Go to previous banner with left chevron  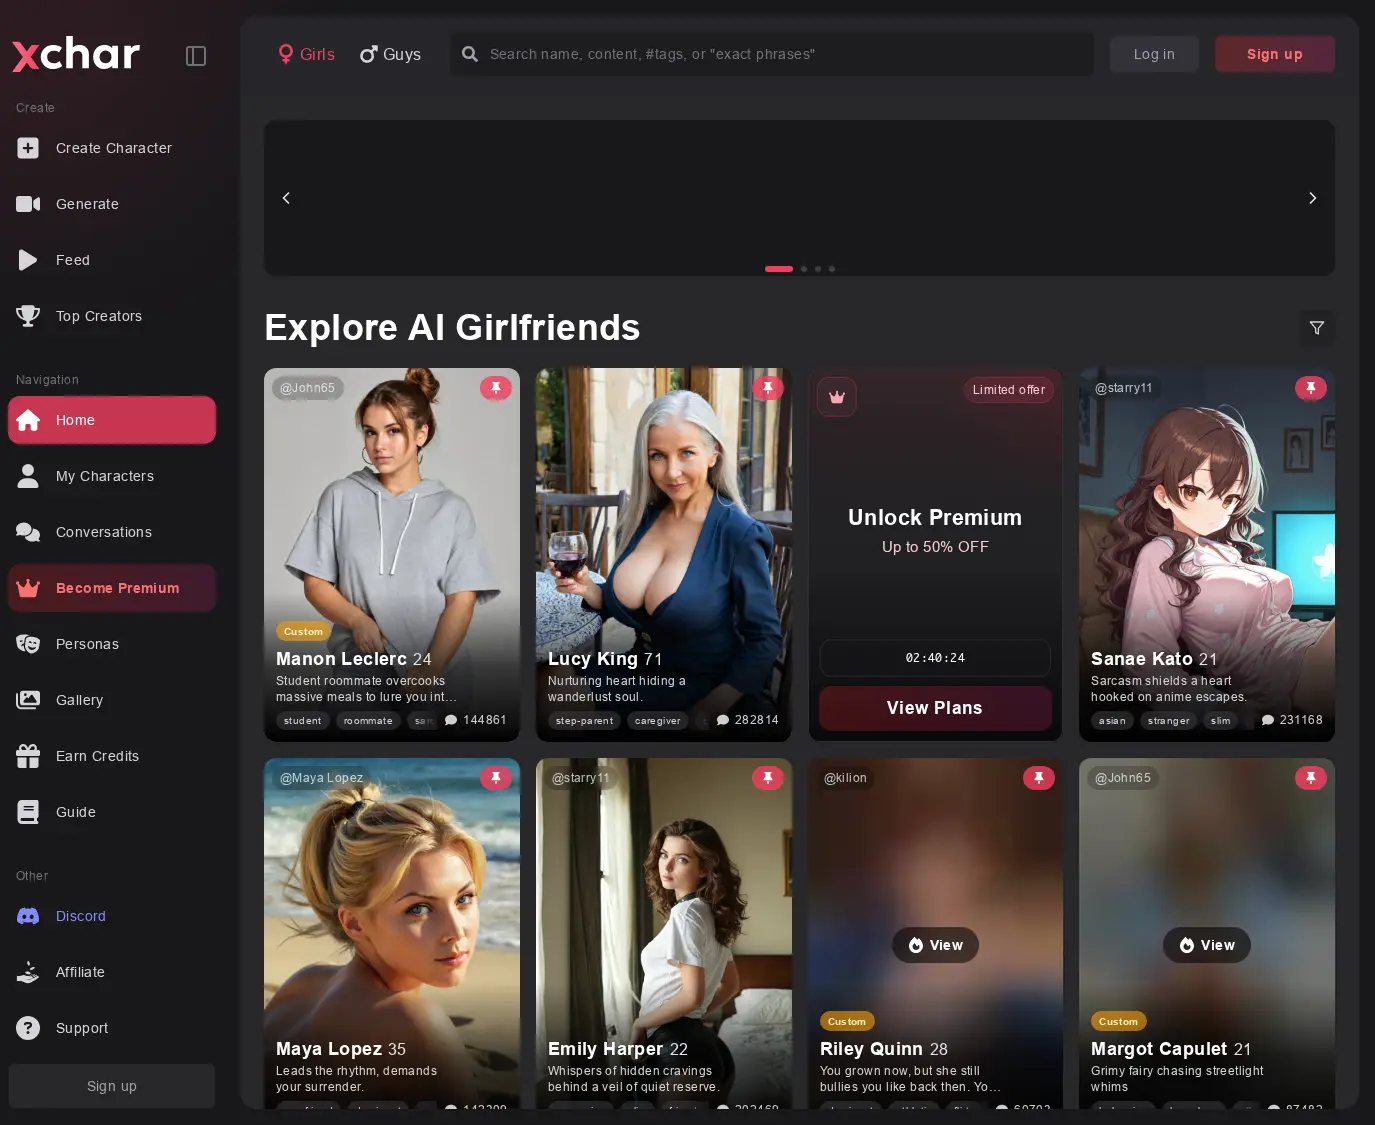[286, 198]
